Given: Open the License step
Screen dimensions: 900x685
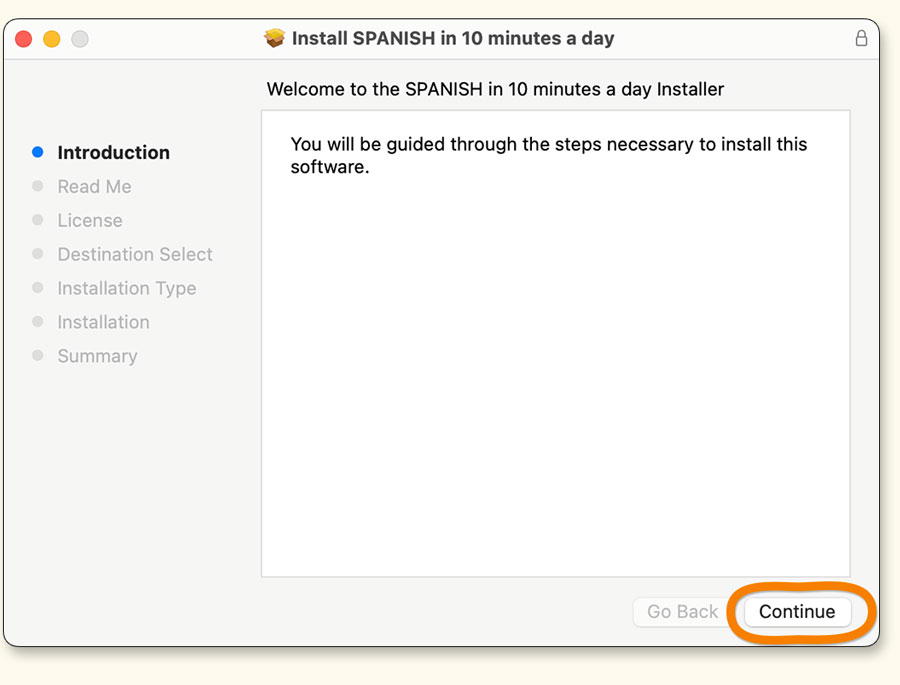Looking at the screenshot, I should pyautogui.click(x=90, y=221).
